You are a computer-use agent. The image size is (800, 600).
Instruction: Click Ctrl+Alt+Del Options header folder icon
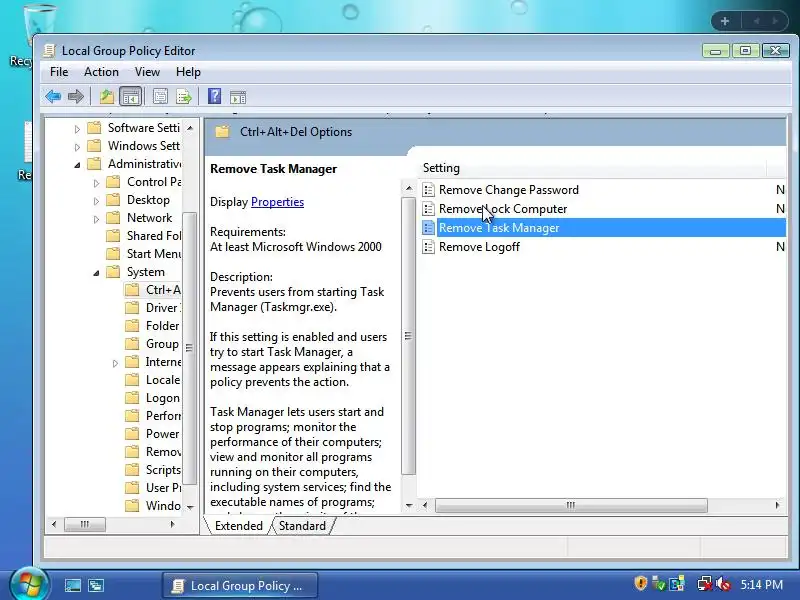(222, 132)
